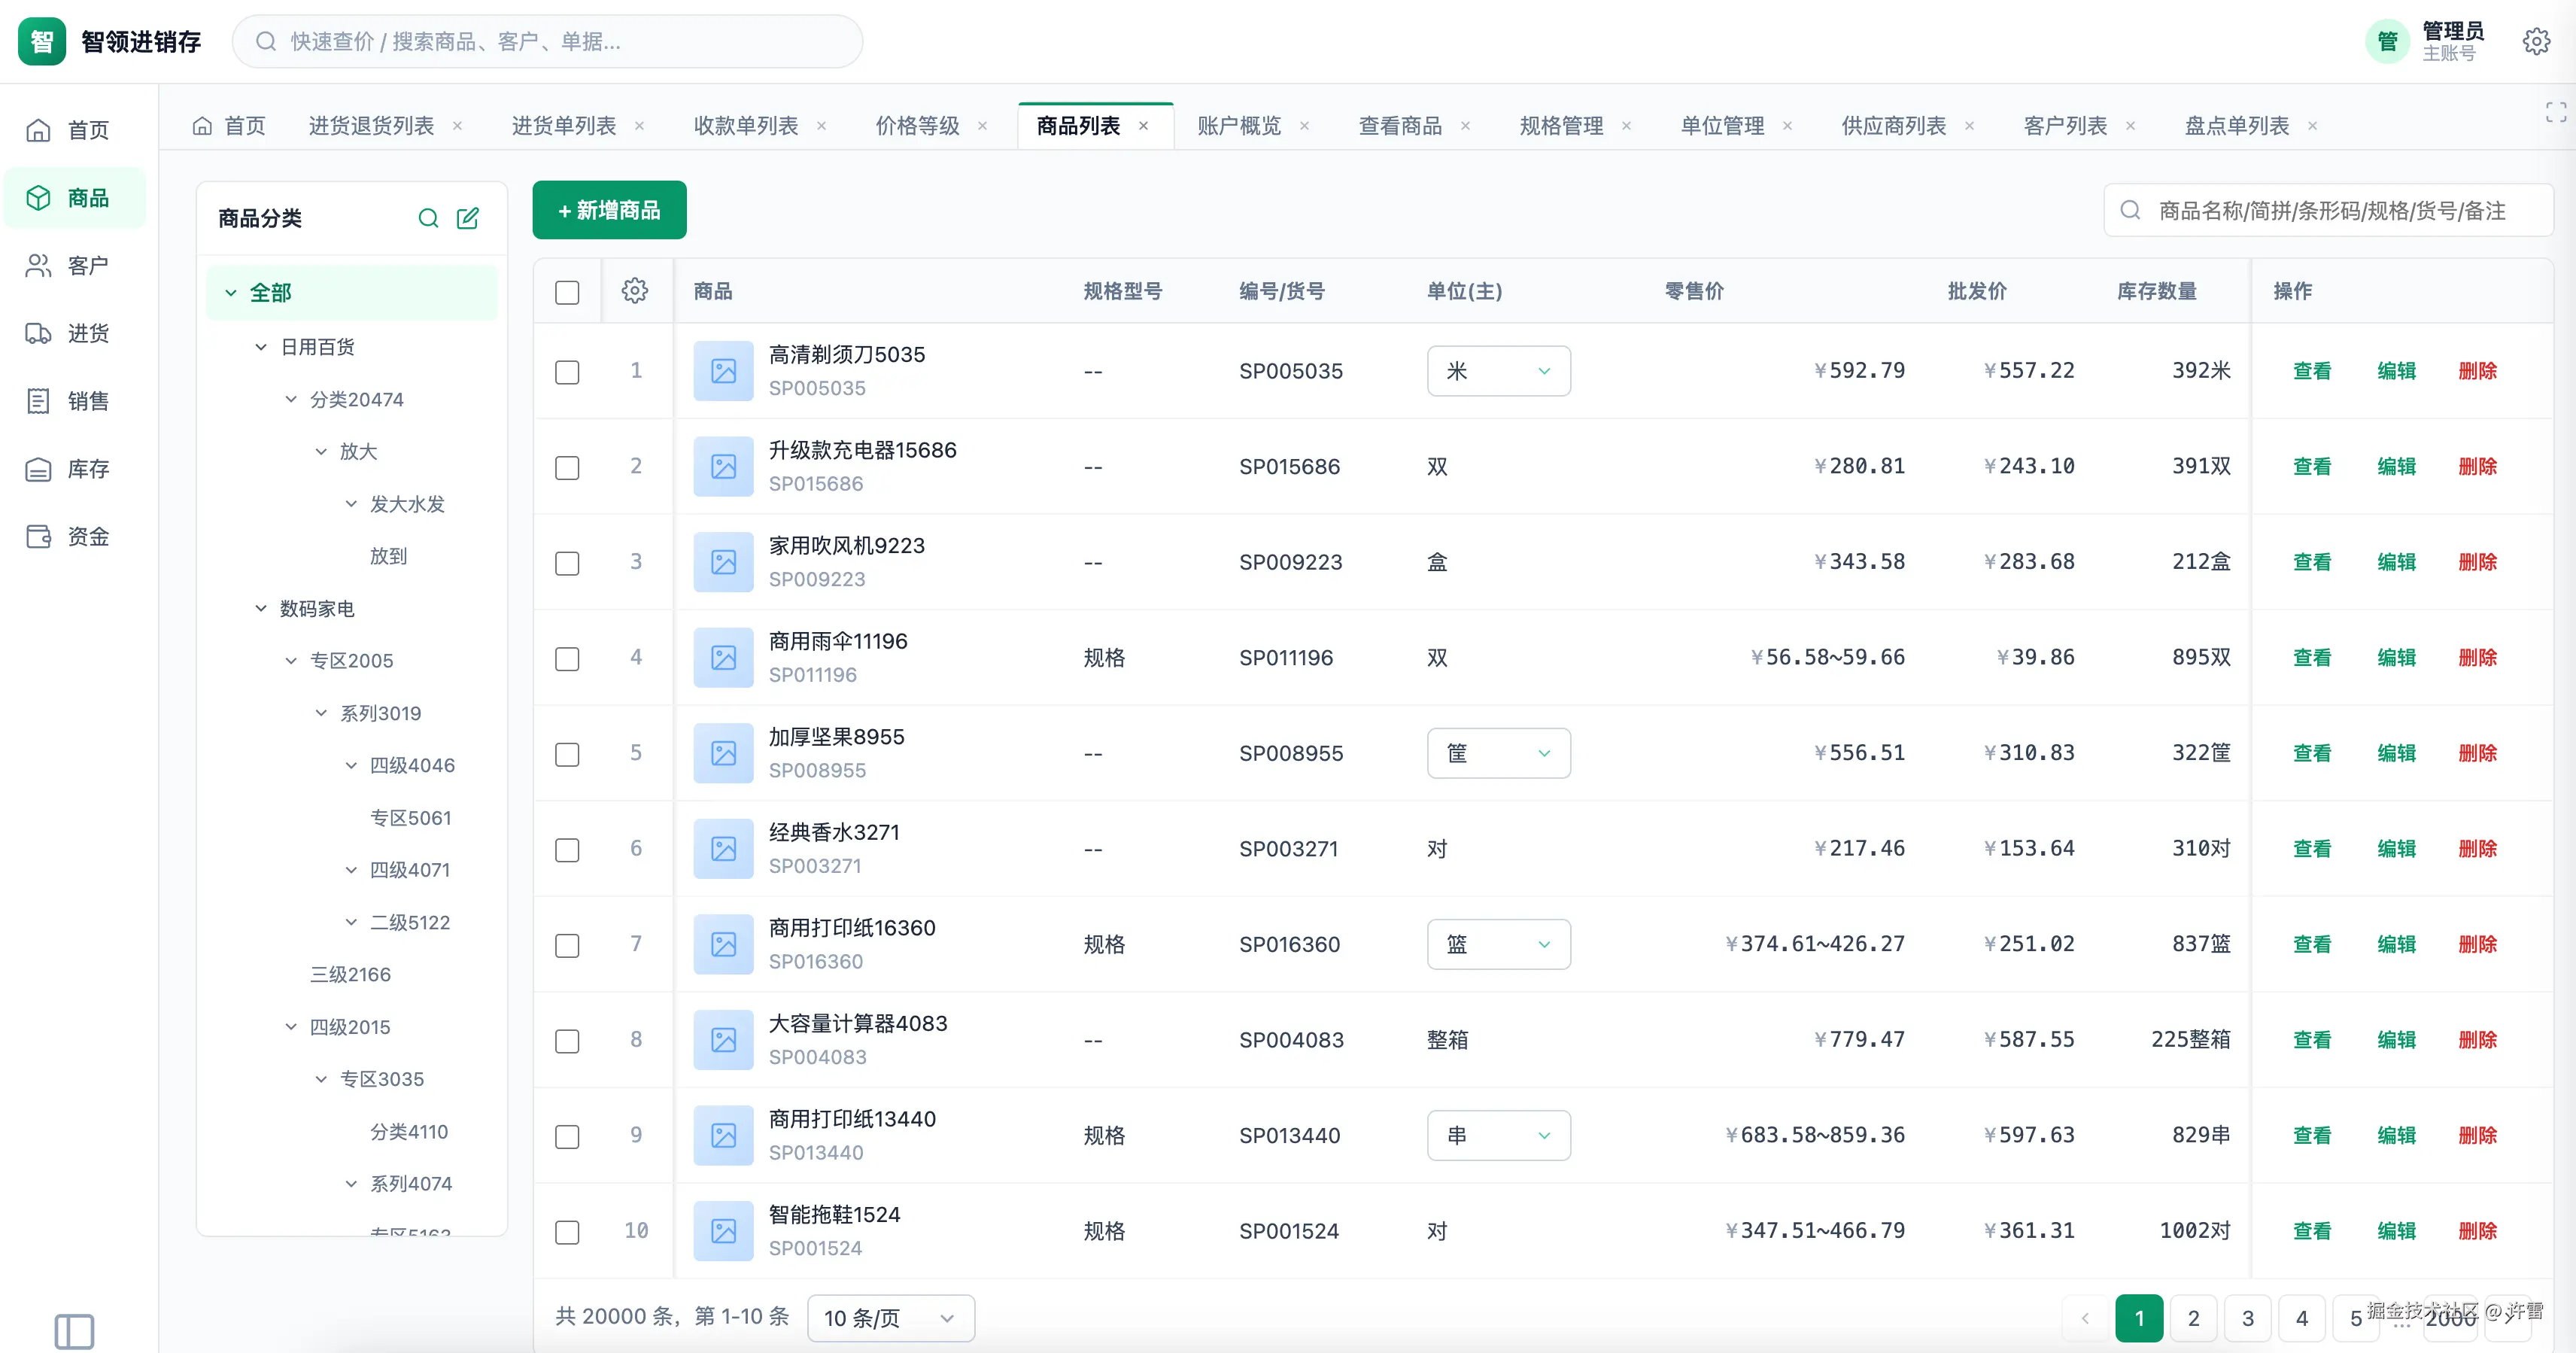Toggle fullscreen icon beside the tabs
Screen dimensions: 2576x1353
(2556, 112)
